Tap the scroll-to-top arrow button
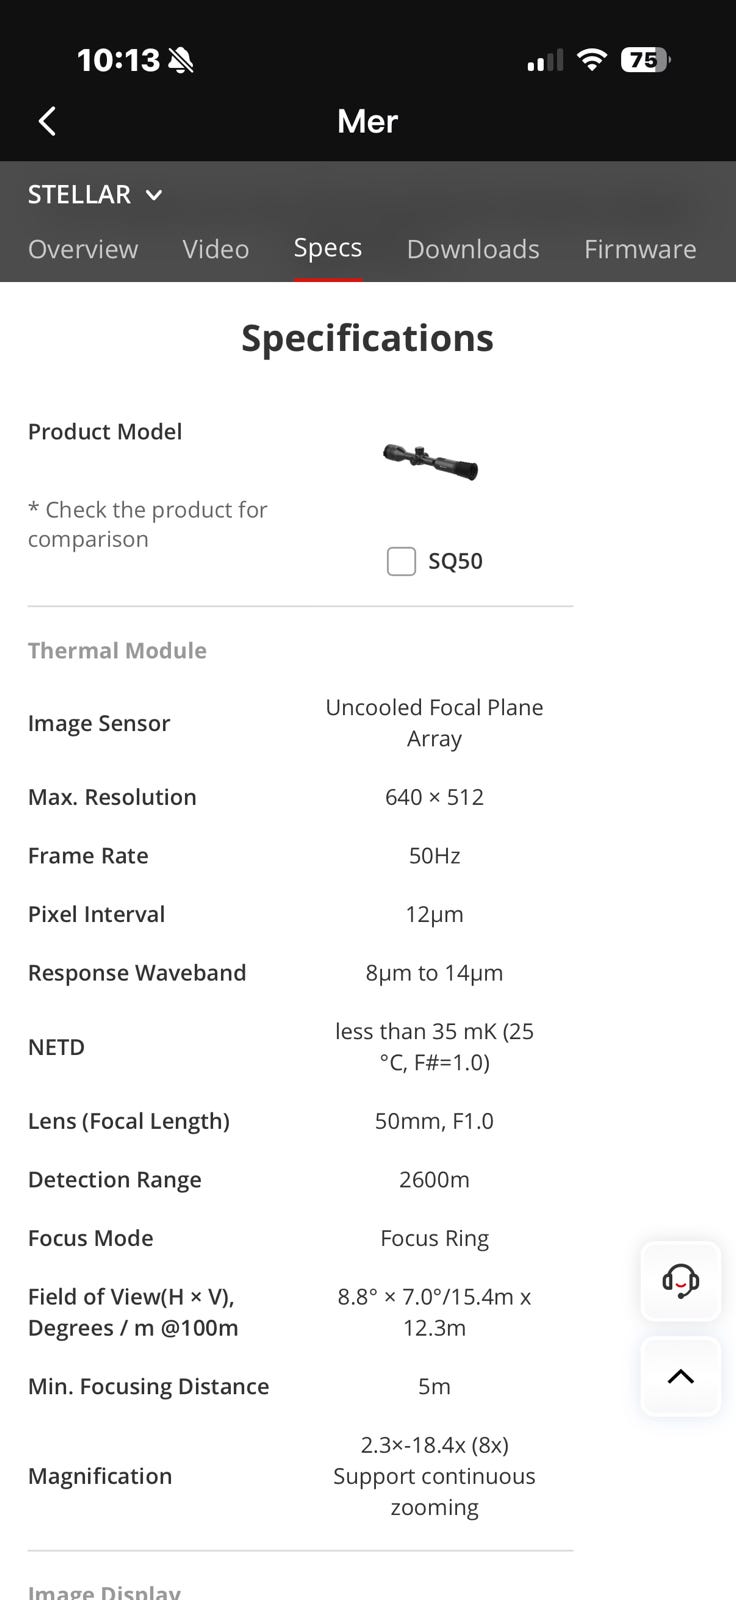 click(x=680, y=1376)
